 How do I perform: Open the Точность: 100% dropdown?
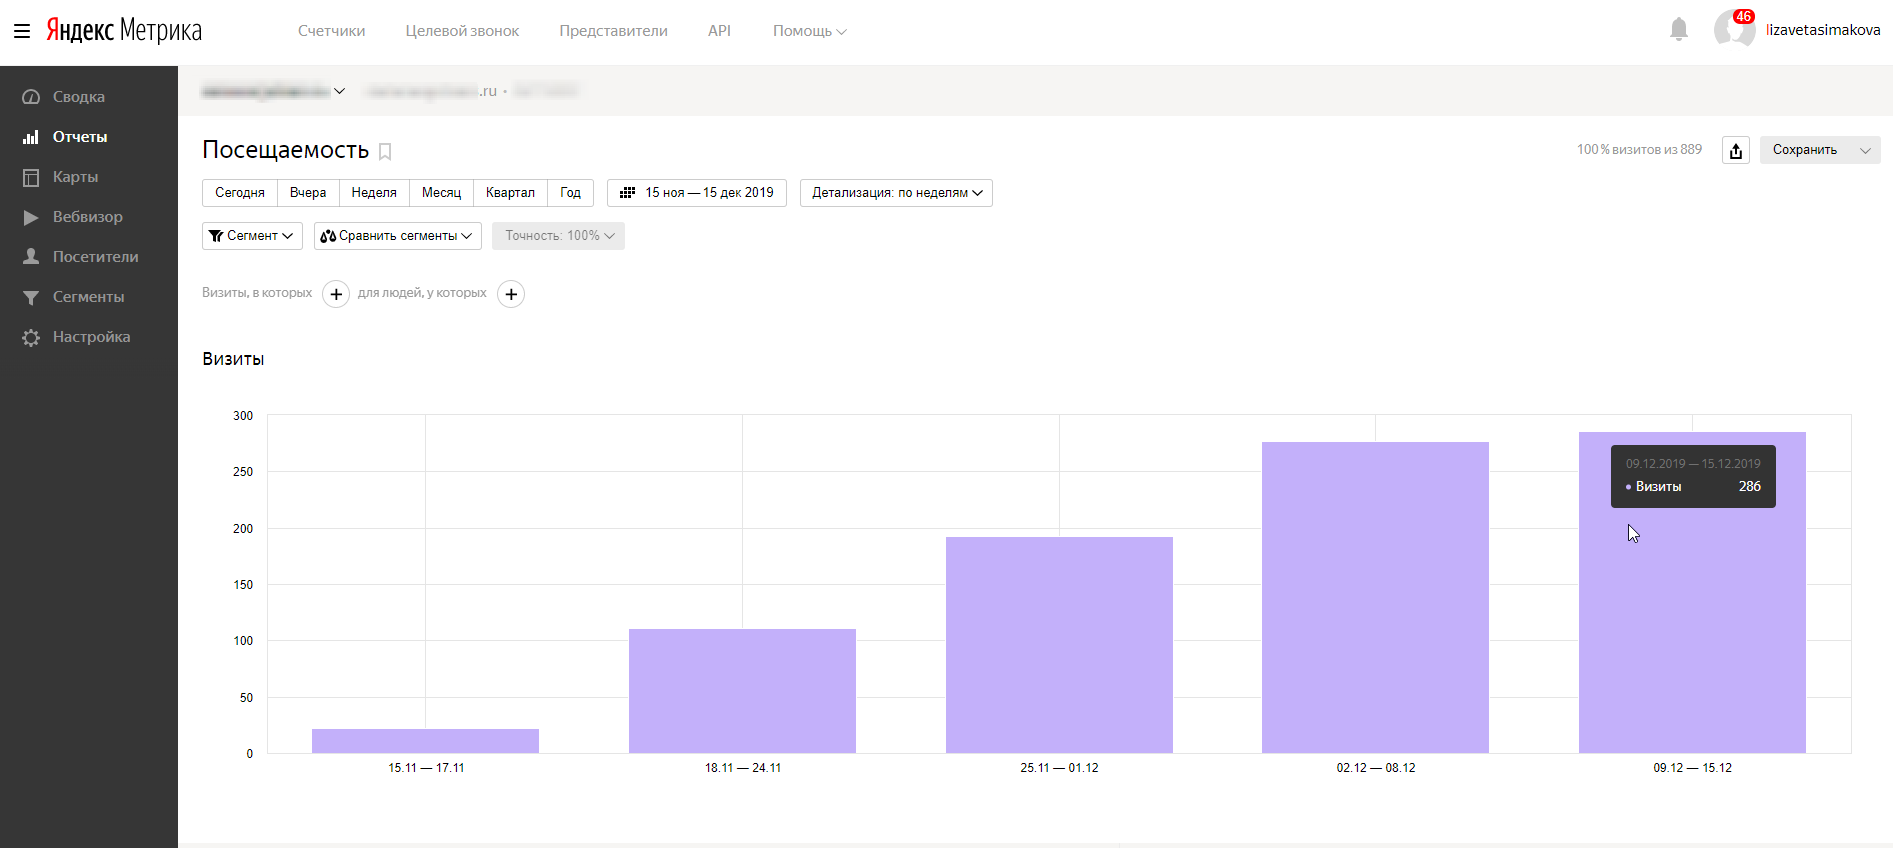[558, 236]
